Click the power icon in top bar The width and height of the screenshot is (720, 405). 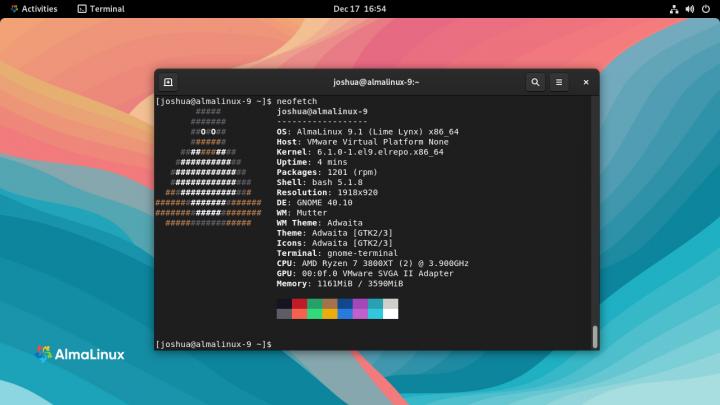pos(706,8)
